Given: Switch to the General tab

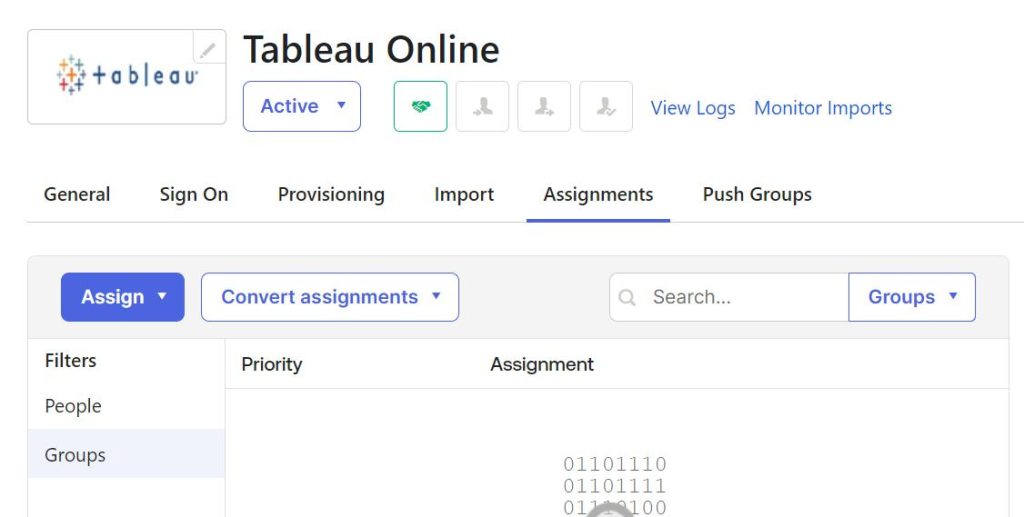Looking at the screenshot, I should click(77, 195).
